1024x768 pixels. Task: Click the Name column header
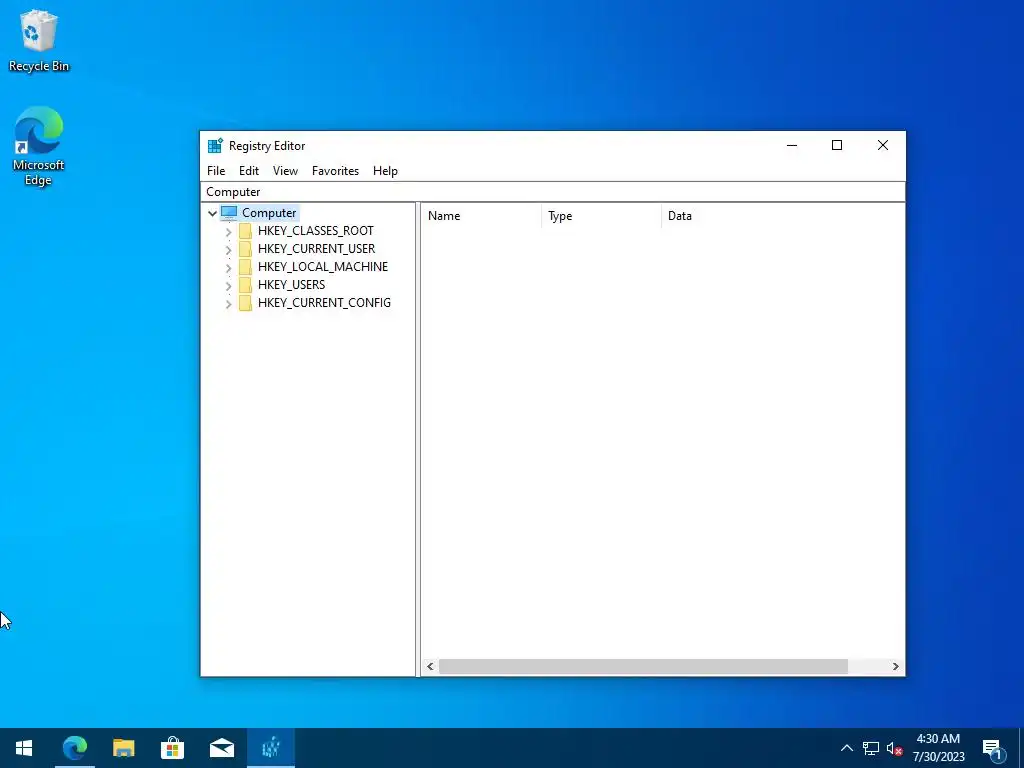(x=482, y=216)
